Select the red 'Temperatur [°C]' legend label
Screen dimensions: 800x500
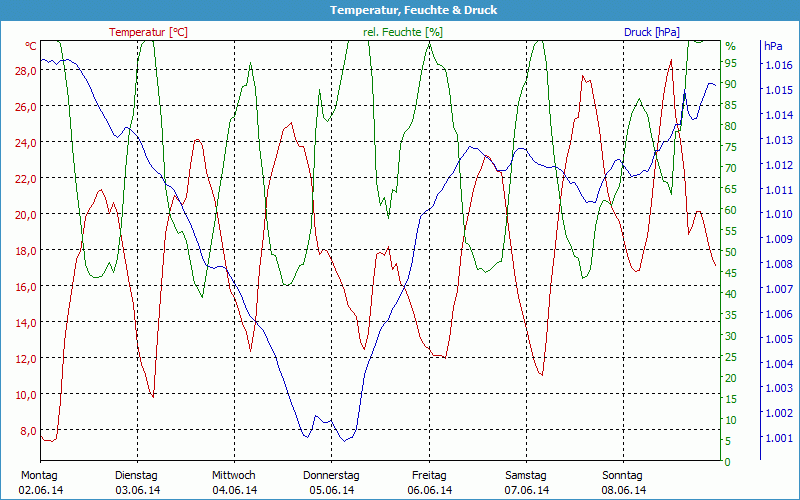coord(148,32)
